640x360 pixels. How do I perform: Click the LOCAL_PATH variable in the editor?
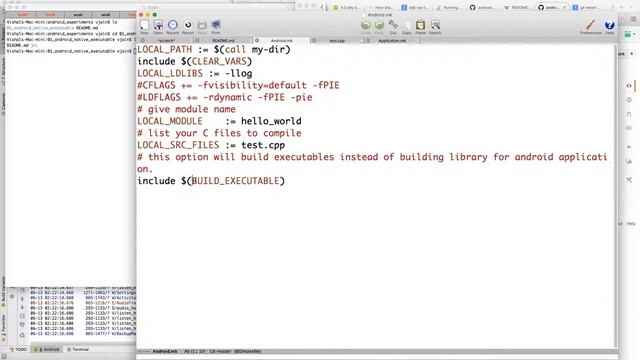coord(164,49)
